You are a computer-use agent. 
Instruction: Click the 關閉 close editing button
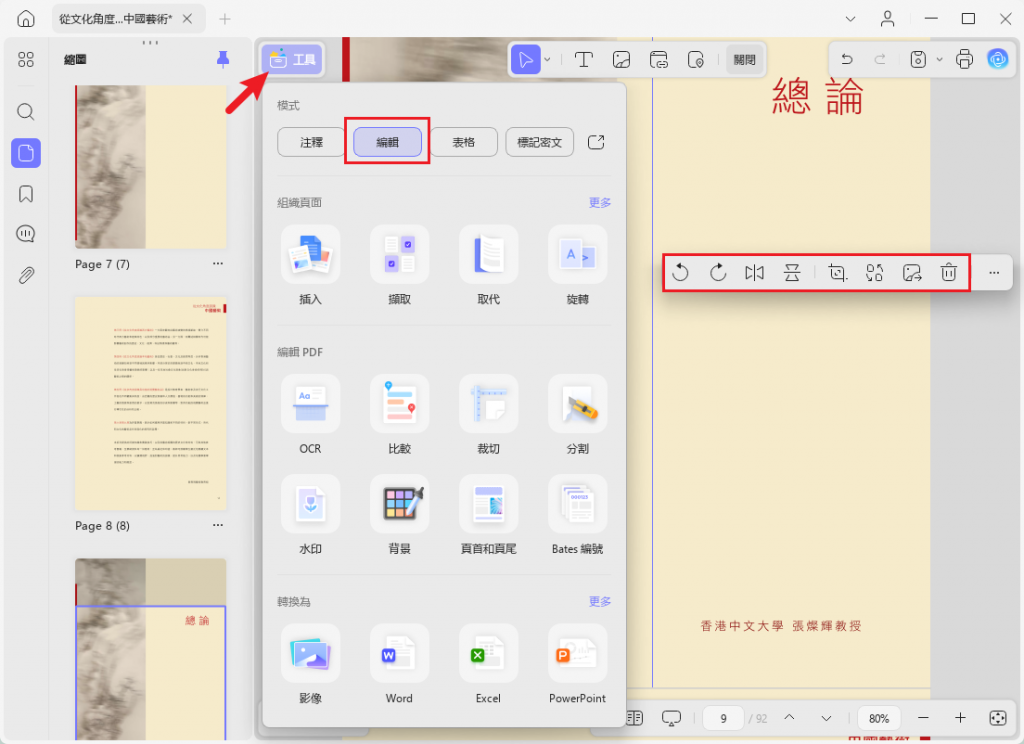pos(744,59)
